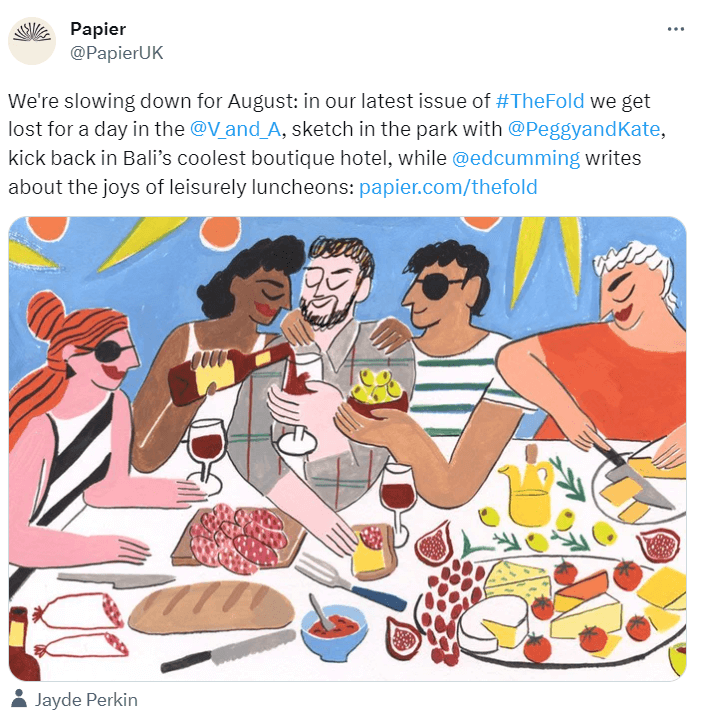Follow the papier.com/thefold link
707x718 pixels.
pyautogui.click(x=448, y=187)
